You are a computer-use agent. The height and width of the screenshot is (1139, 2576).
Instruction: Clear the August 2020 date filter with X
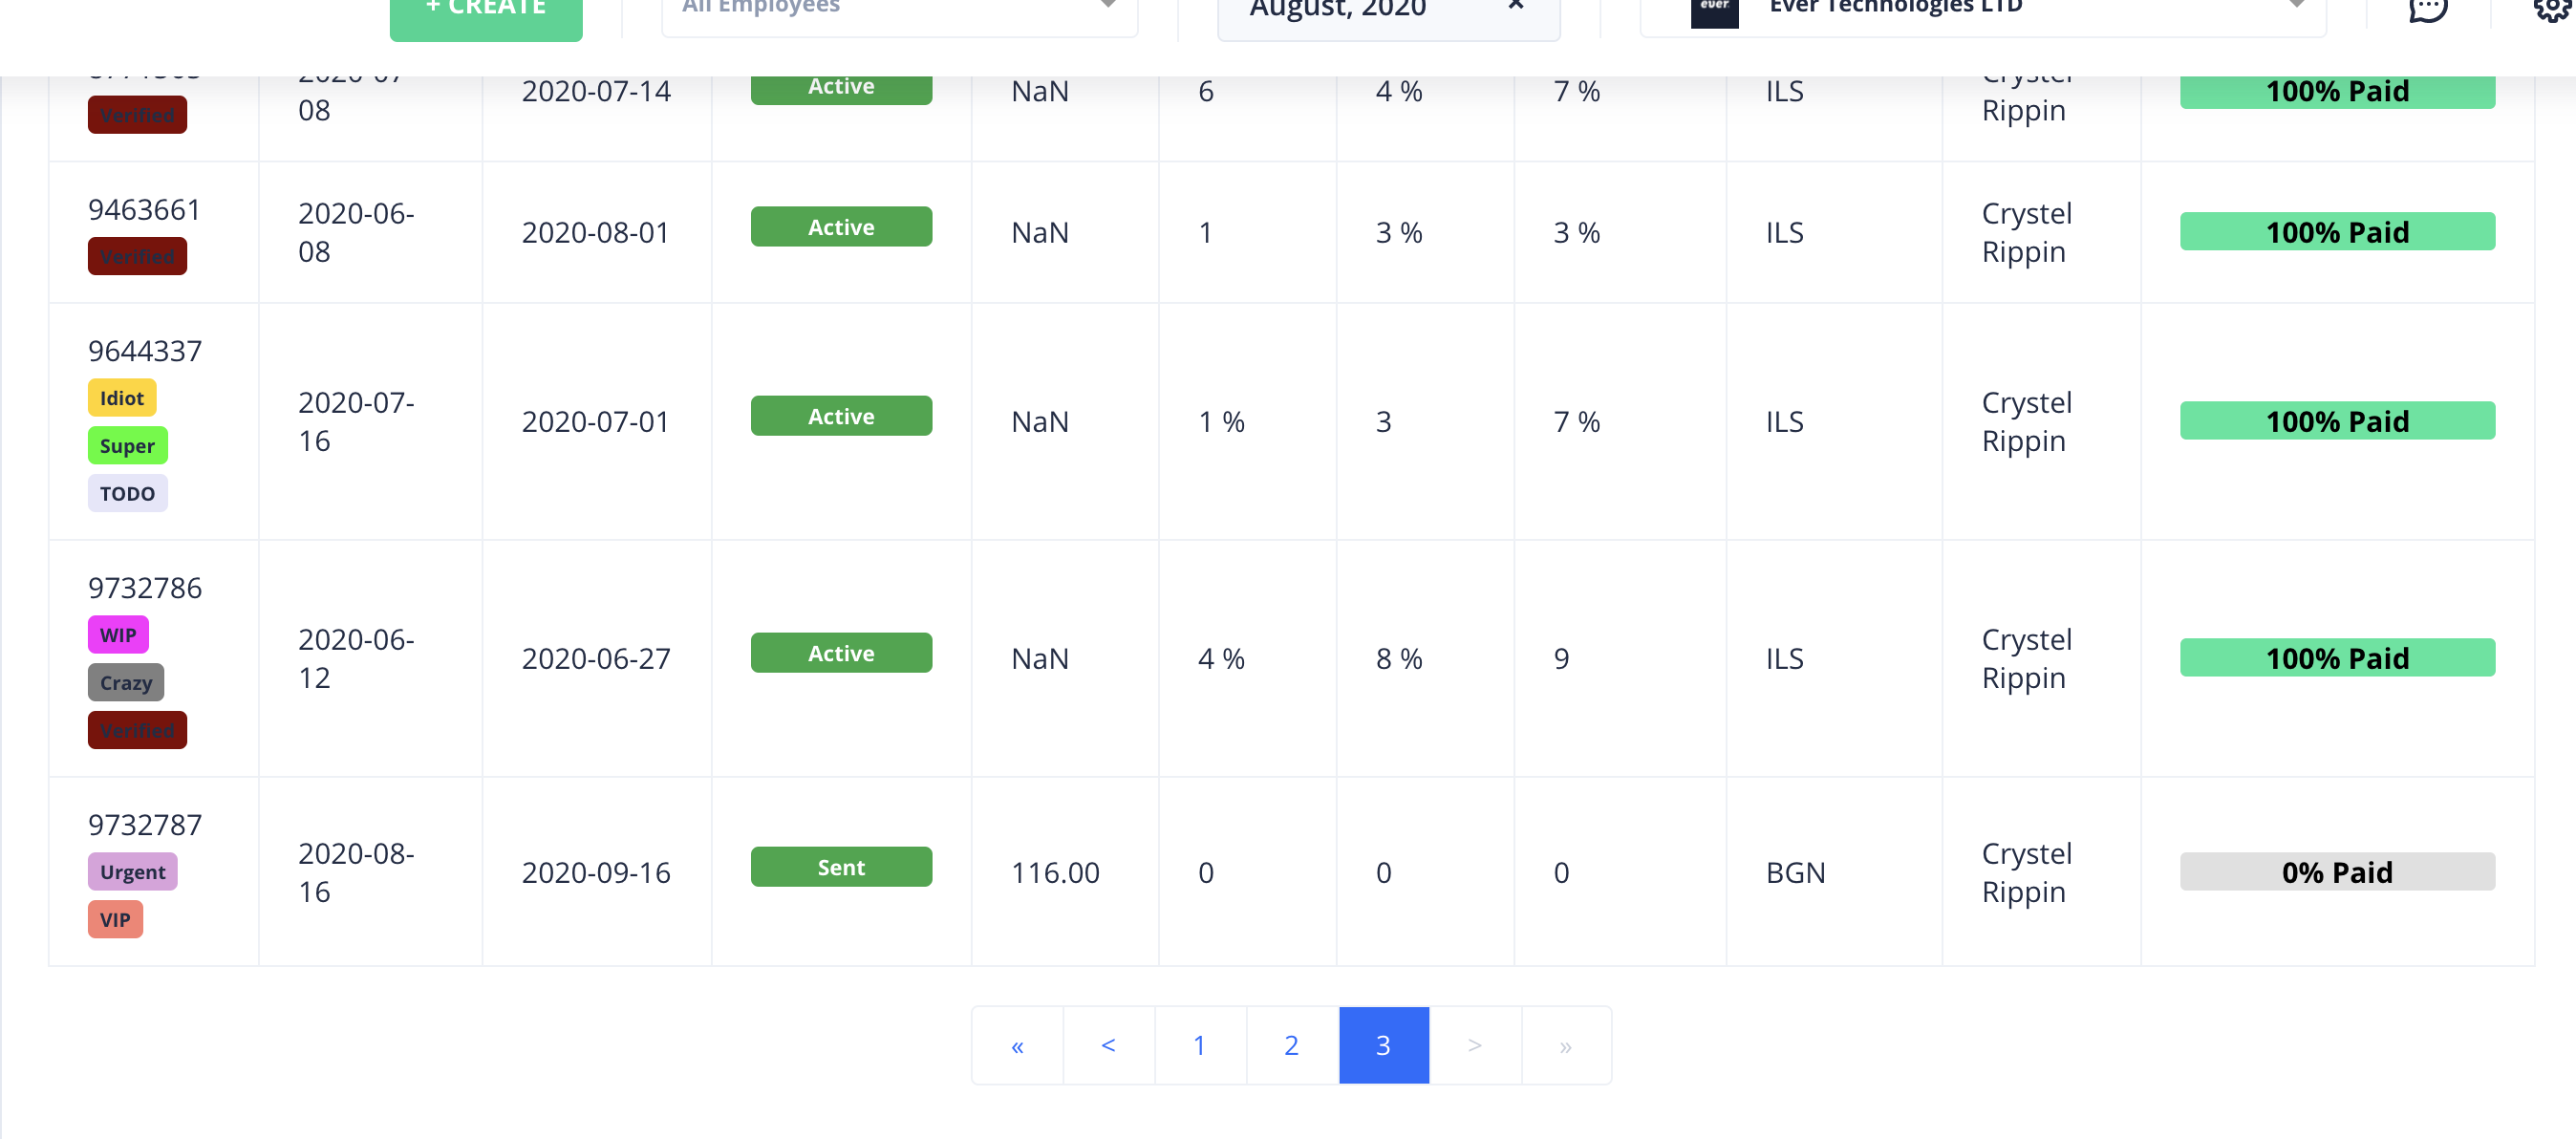1516,6
